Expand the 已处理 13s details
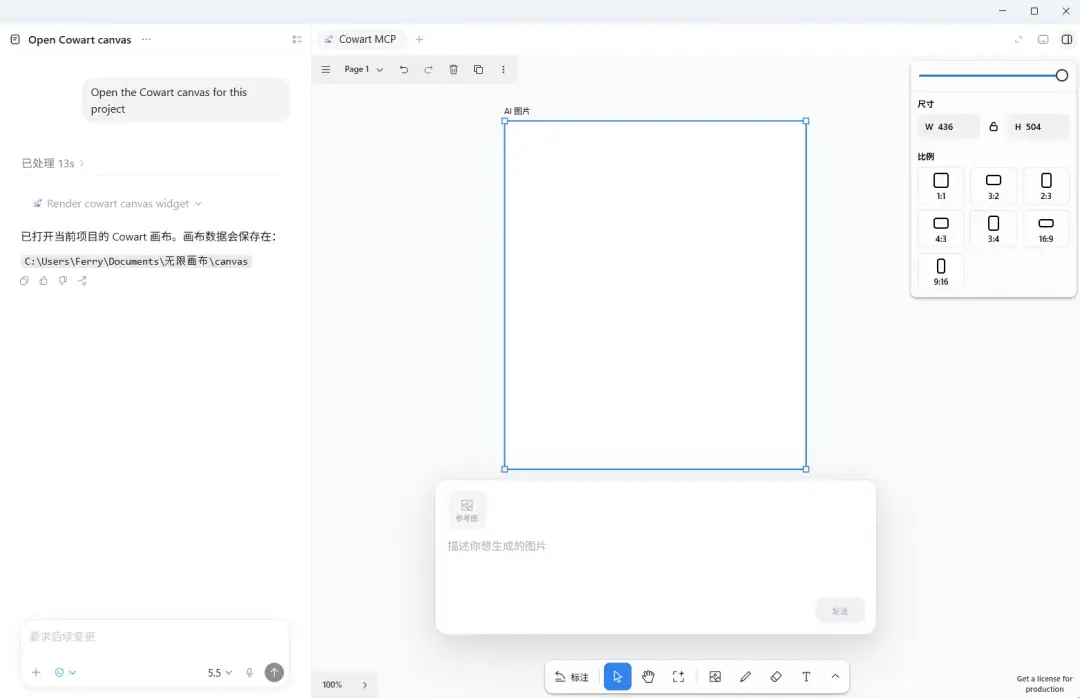 pos(52,163)
